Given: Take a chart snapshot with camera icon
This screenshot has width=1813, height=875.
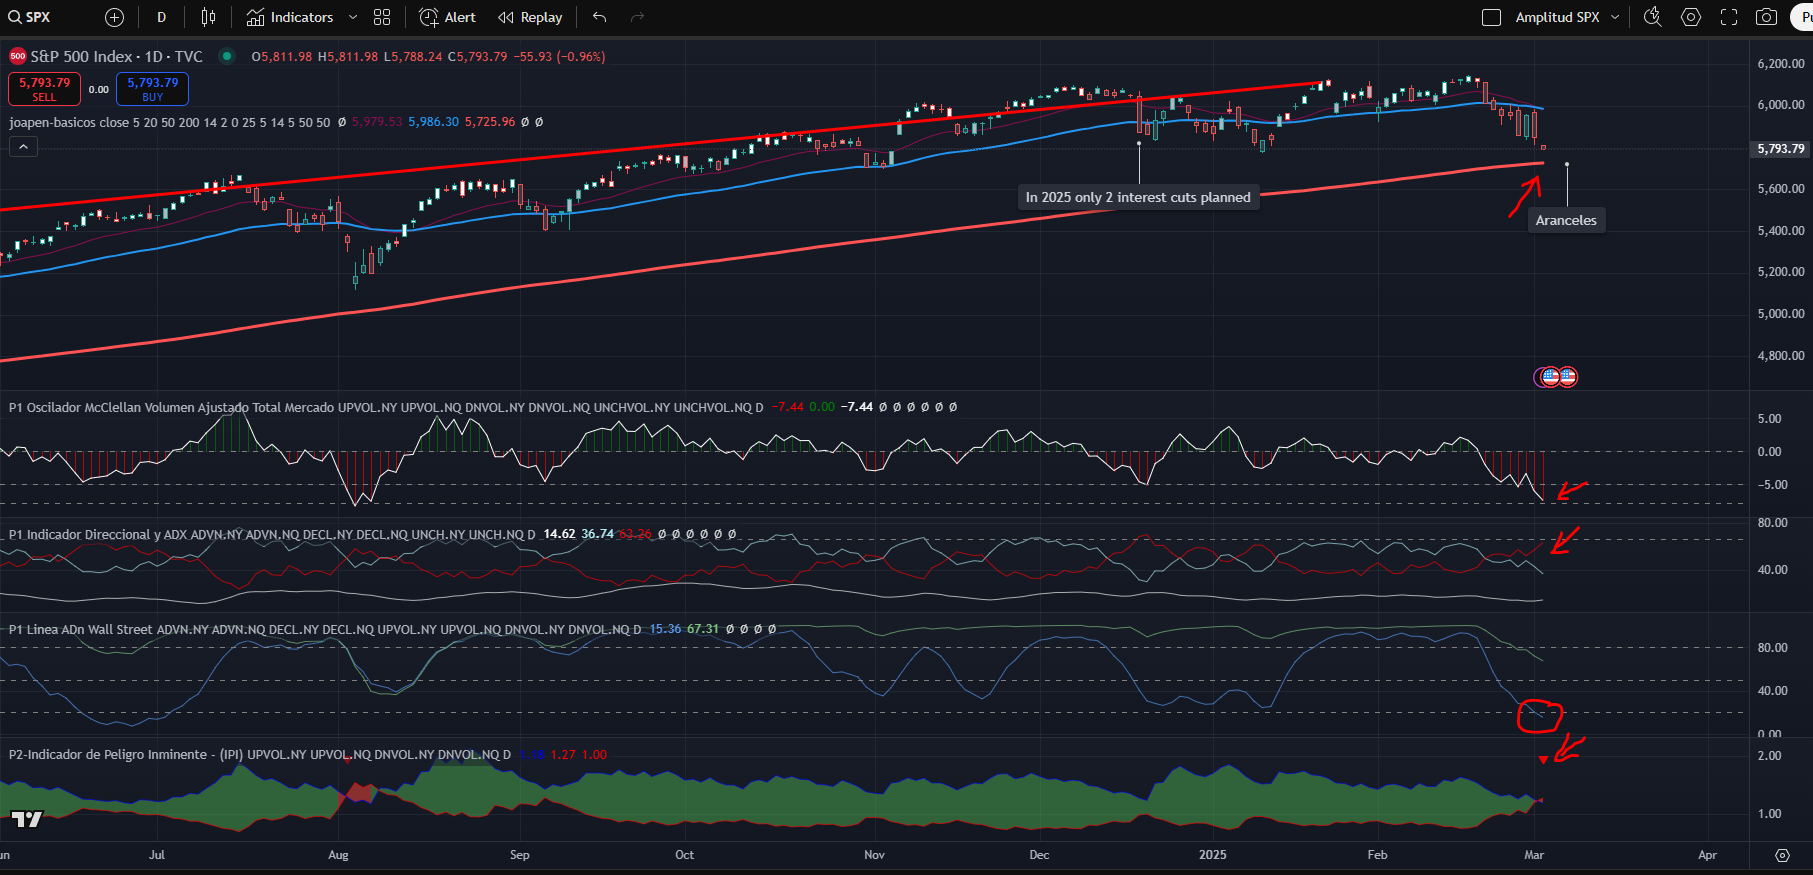Looking at the screenshot, I should point(1767,17).
